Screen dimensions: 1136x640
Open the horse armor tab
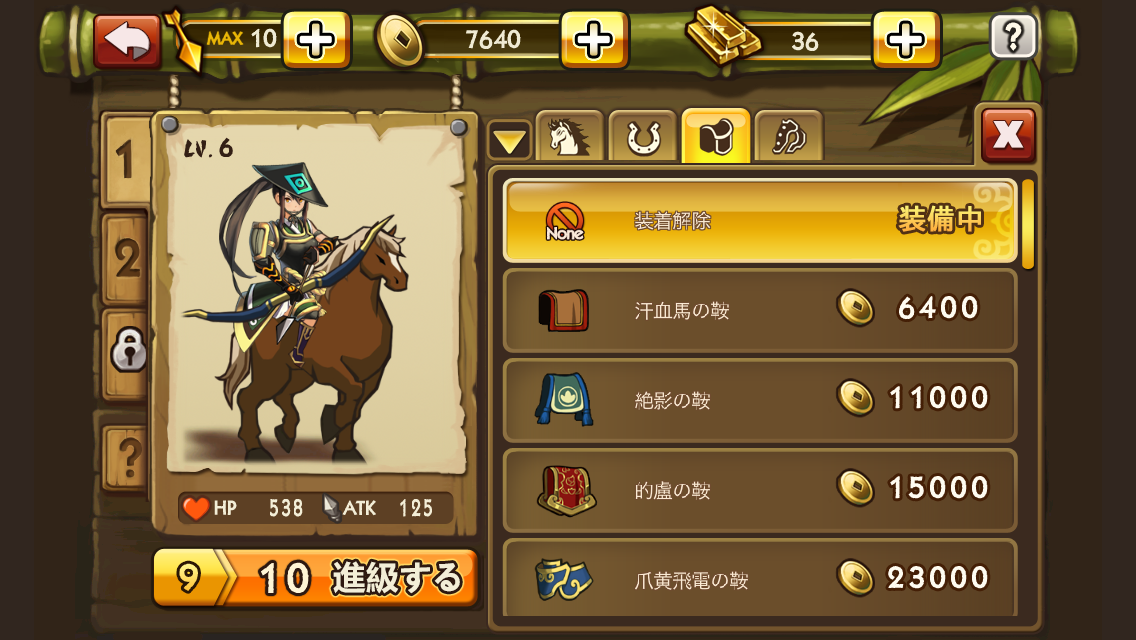789,136
